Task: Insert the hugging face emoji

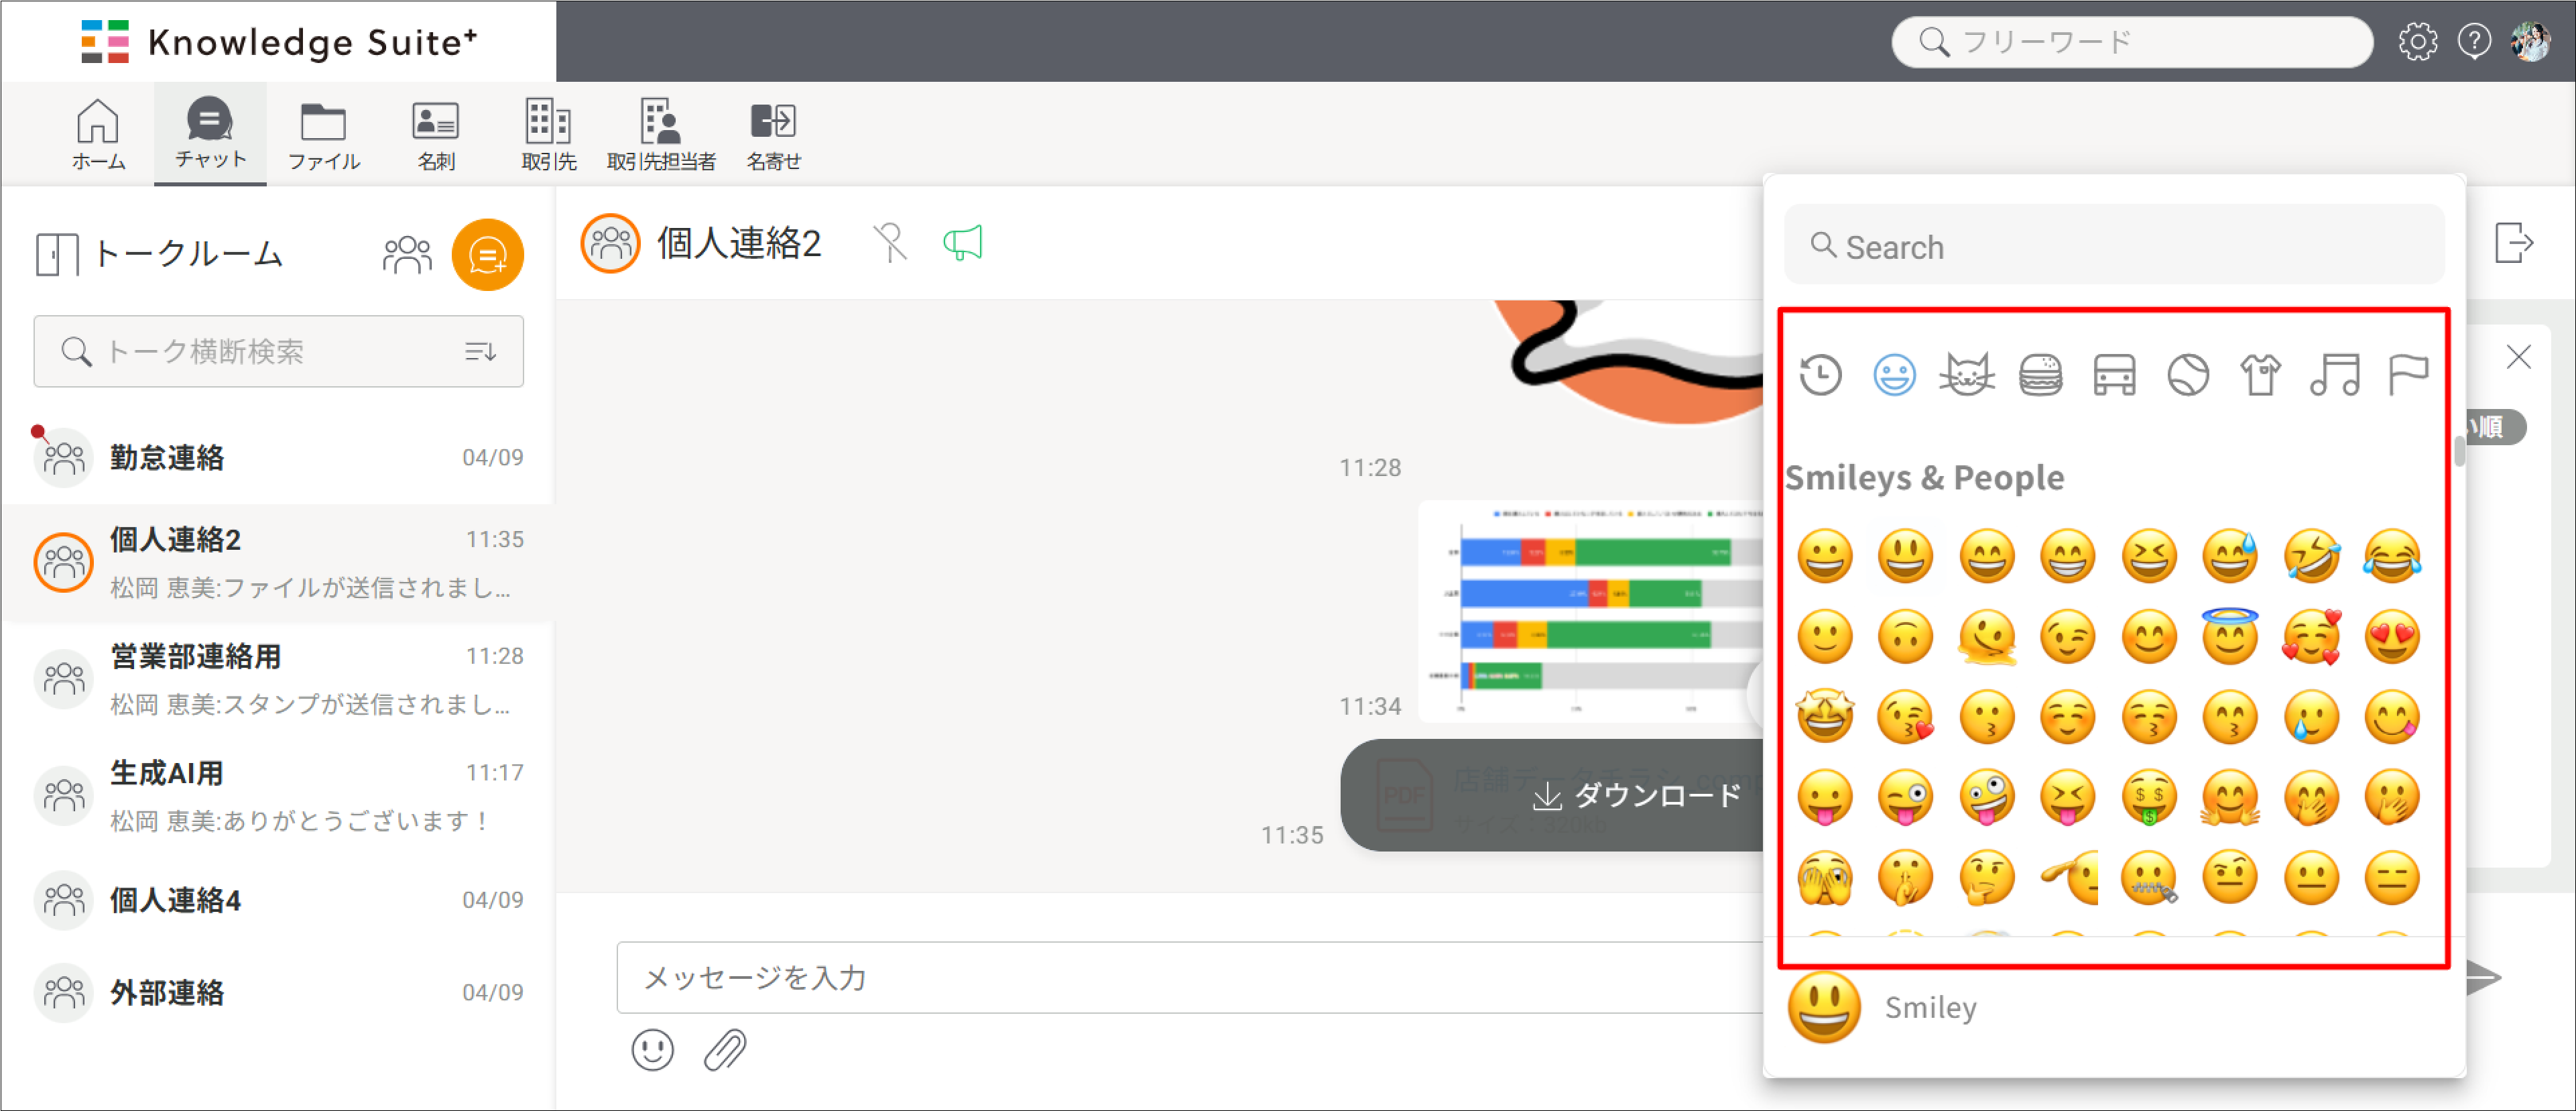Action: click(2230, 798)
